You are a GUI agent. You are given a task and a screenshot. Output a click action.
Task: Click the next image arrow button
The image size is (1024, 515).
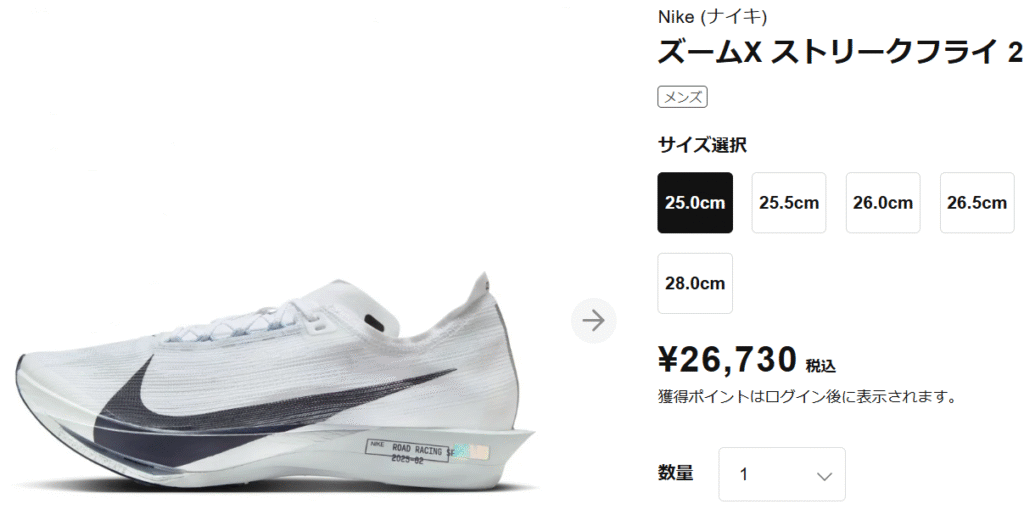pos(594,320)
